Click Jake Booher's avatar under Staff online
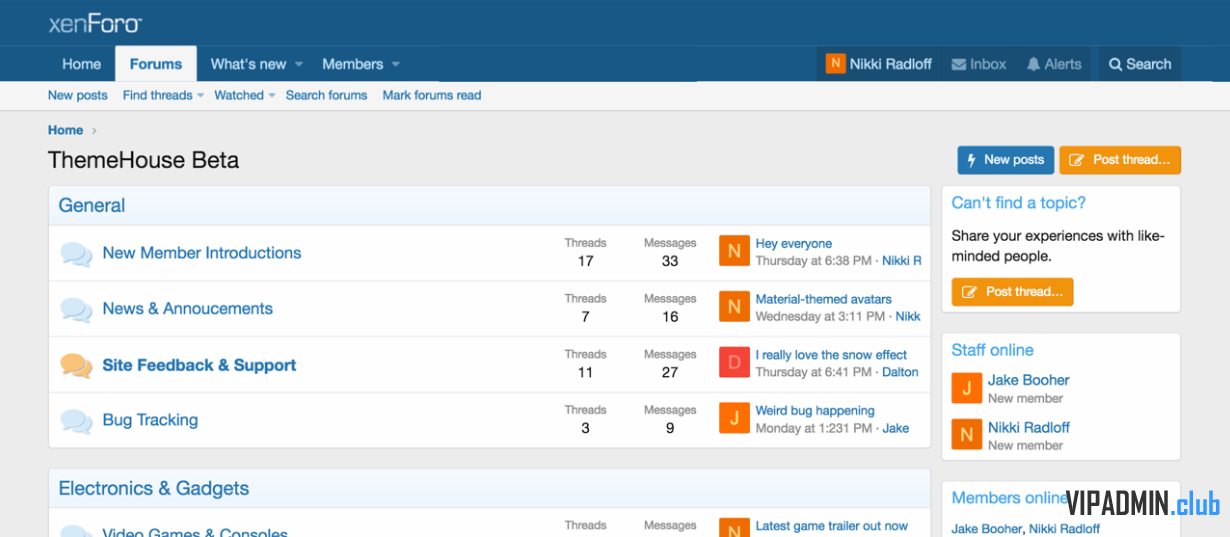The width and height of the screenshot is (1230, 537). 966,388
